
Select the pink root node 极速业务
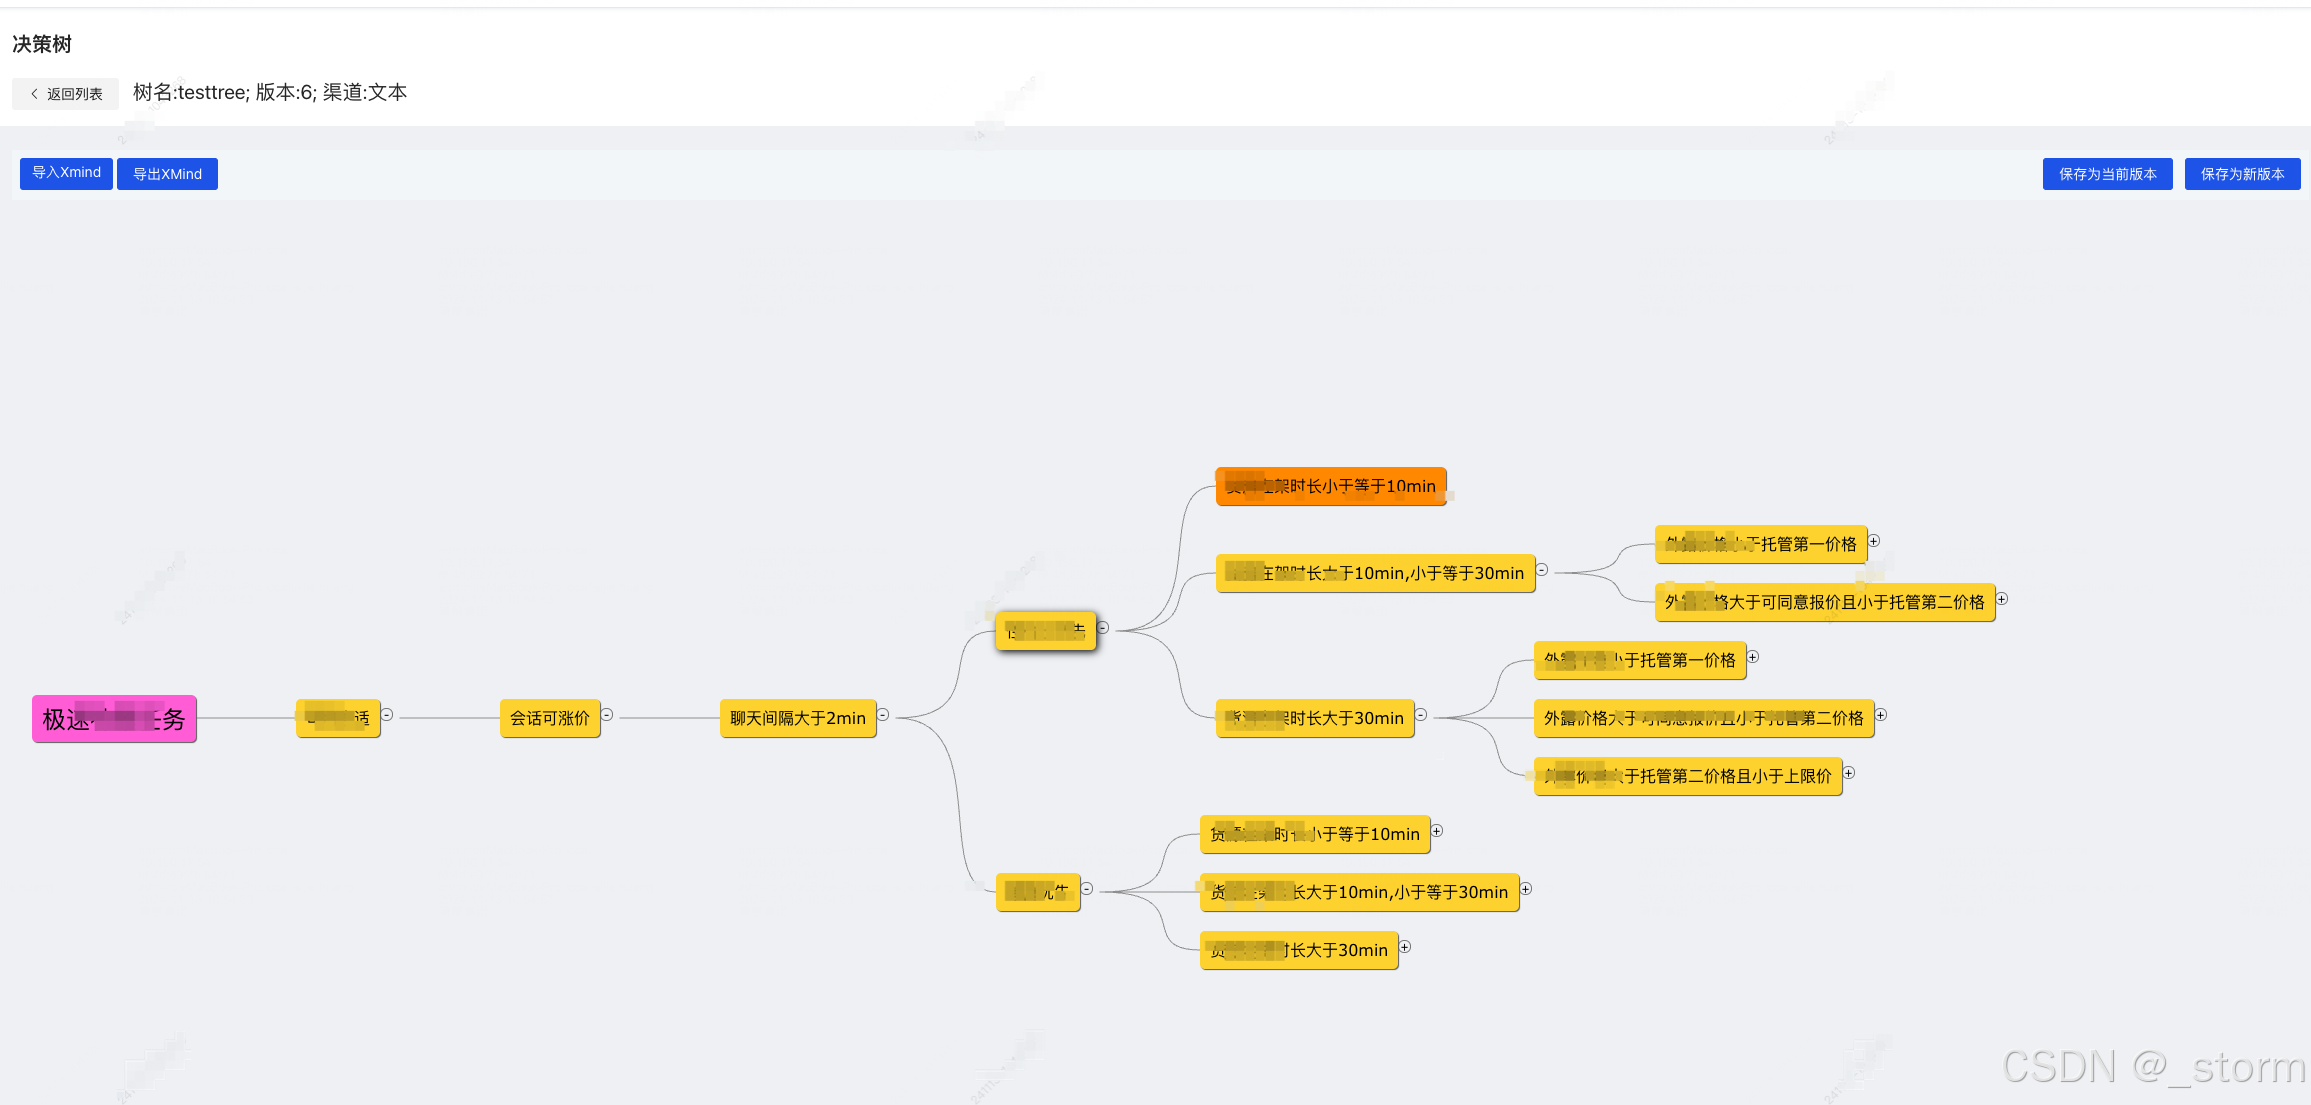(113, 718)
